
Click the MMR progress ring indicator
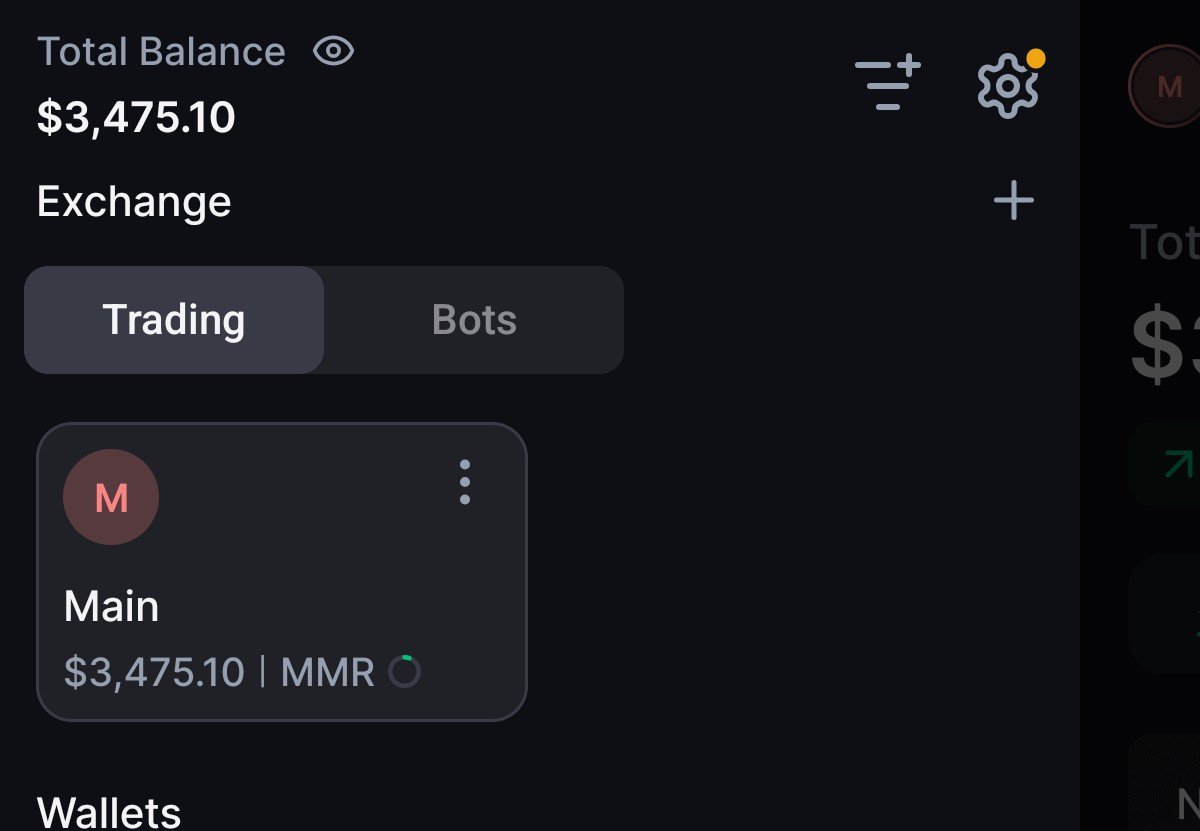click(x=405, y=672)
